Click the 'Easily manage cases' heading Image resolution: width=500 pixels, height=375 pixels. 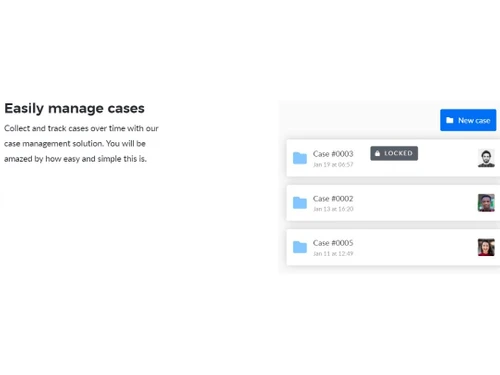tap(74, 108)
